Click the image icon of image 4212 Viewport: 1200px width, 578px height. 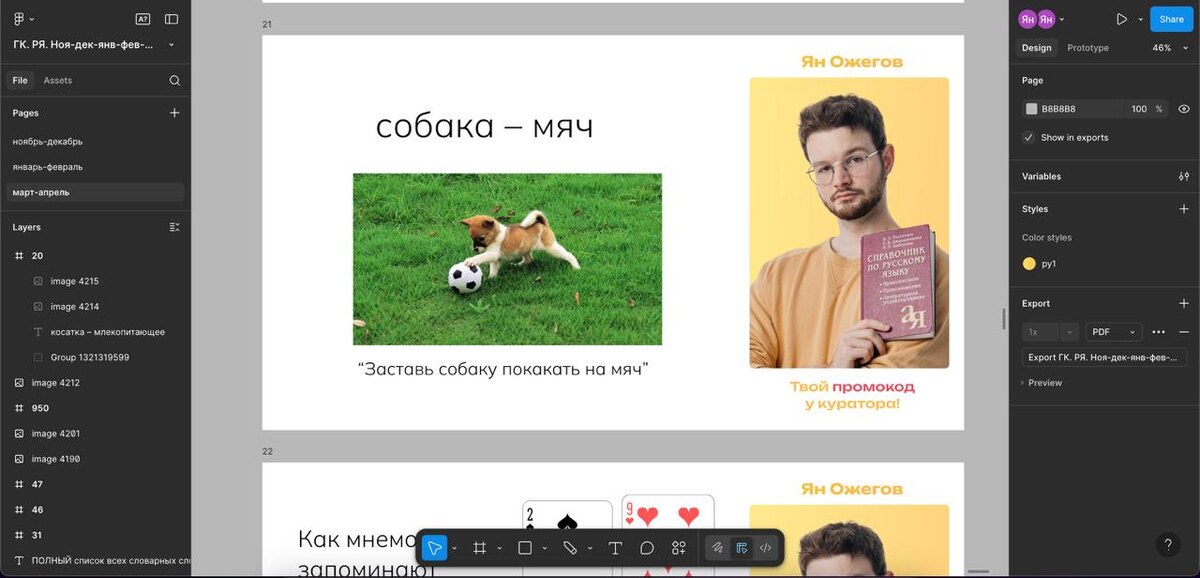18,383
